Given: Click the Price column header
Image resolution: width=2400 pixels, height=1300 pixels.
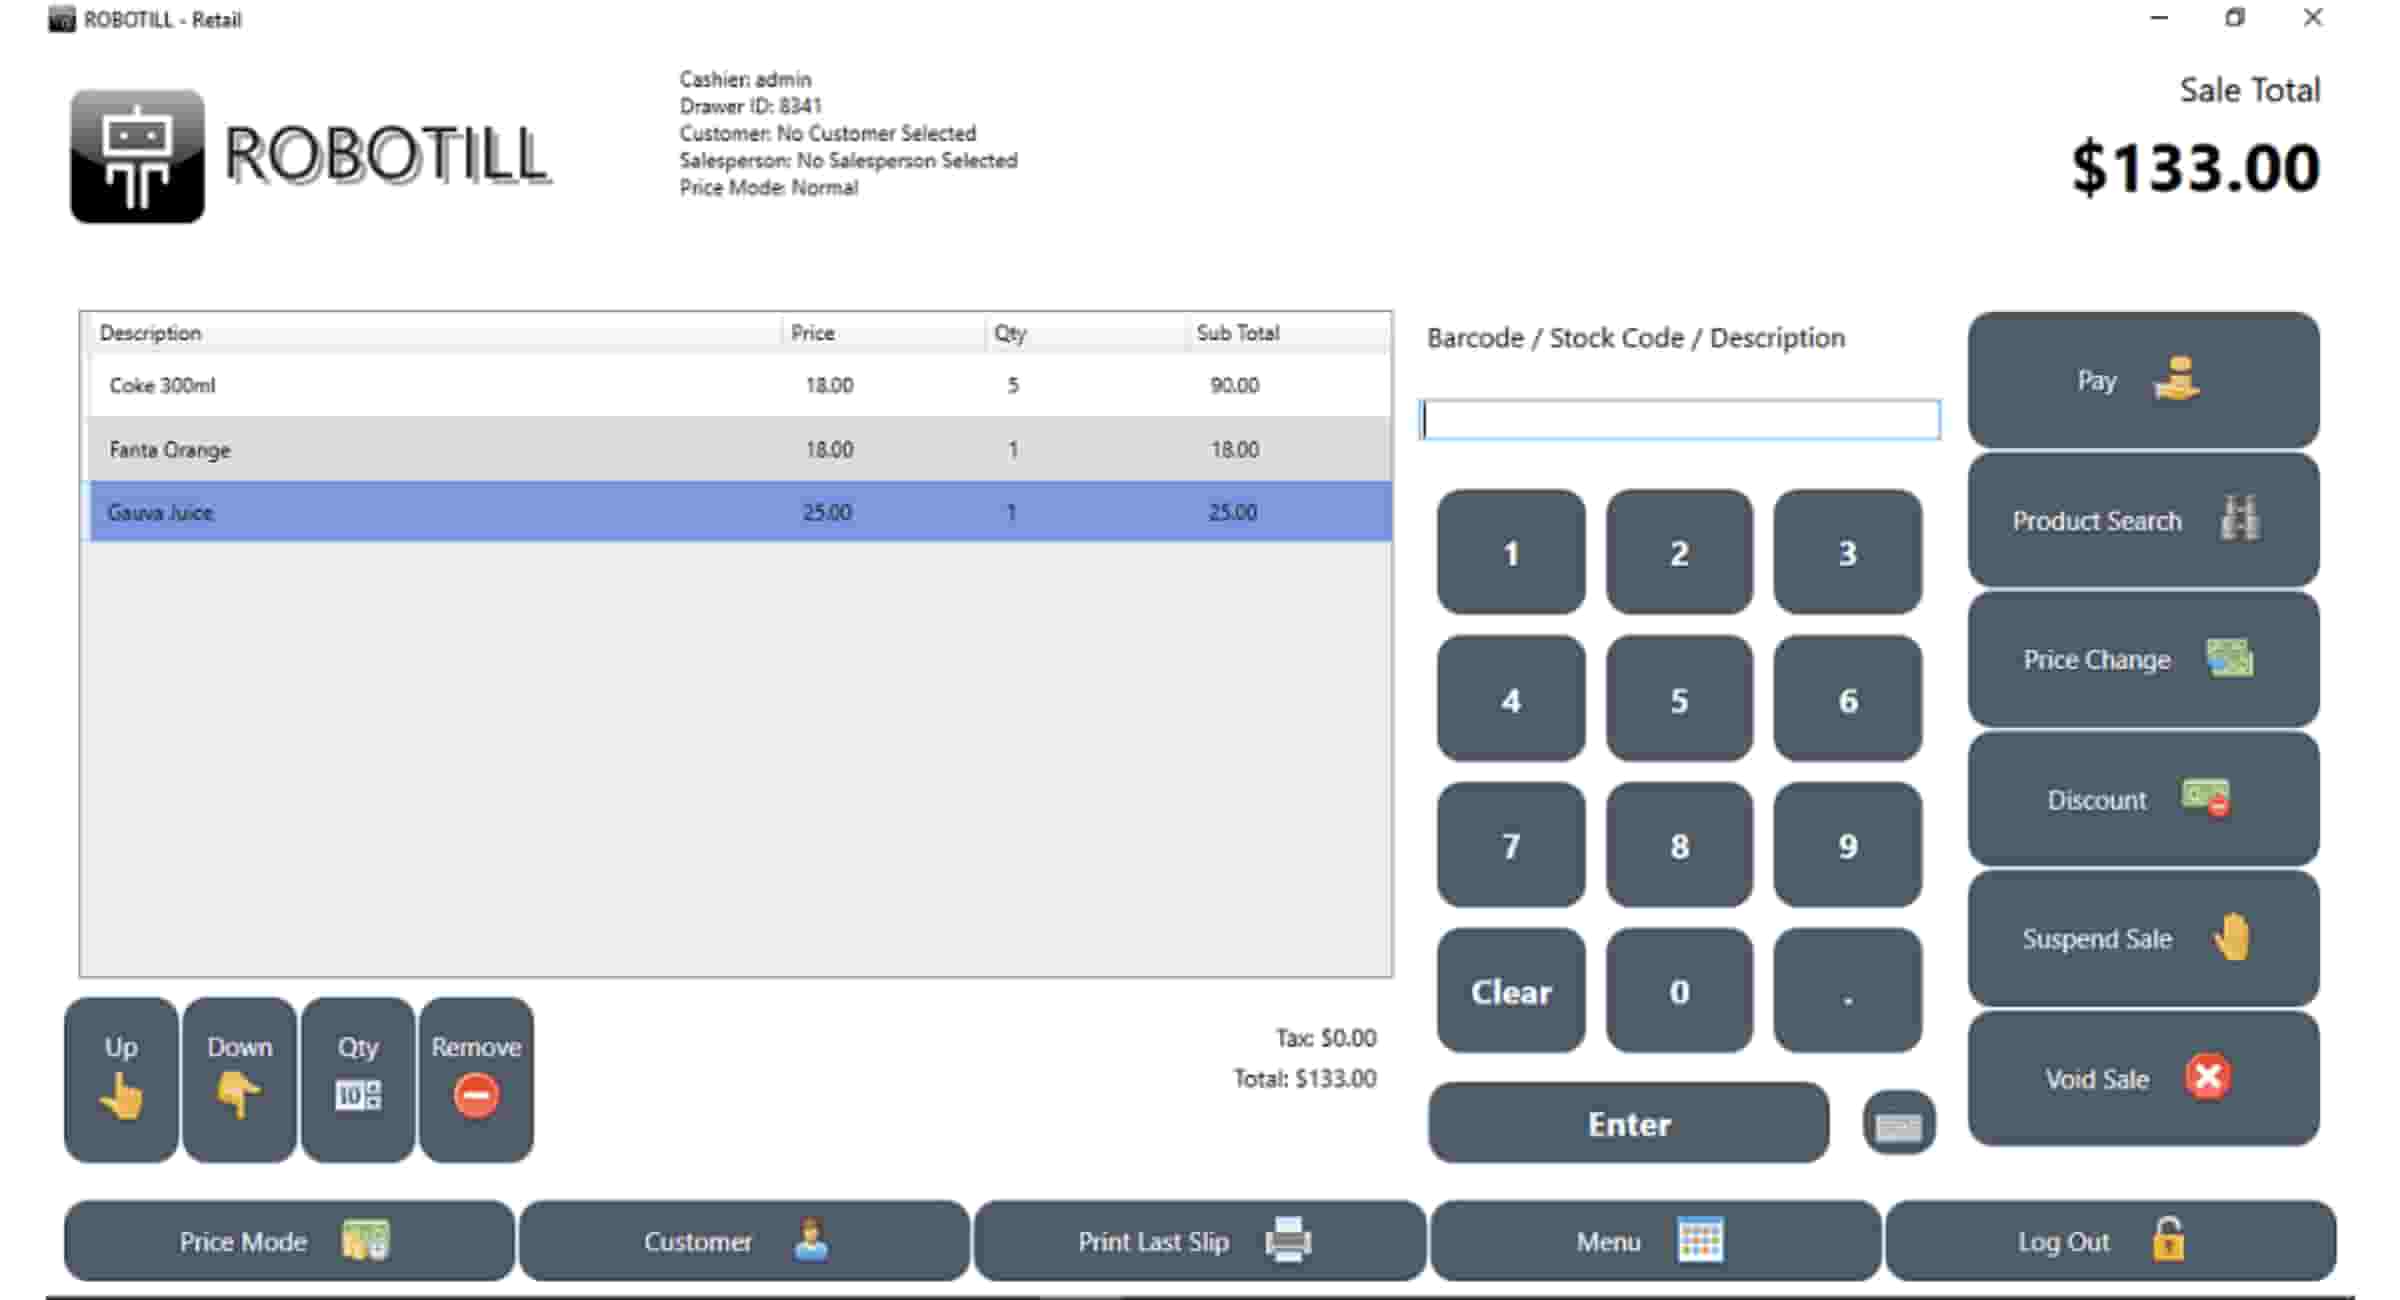Looking at the screenshot, I should tap(883, 333).
